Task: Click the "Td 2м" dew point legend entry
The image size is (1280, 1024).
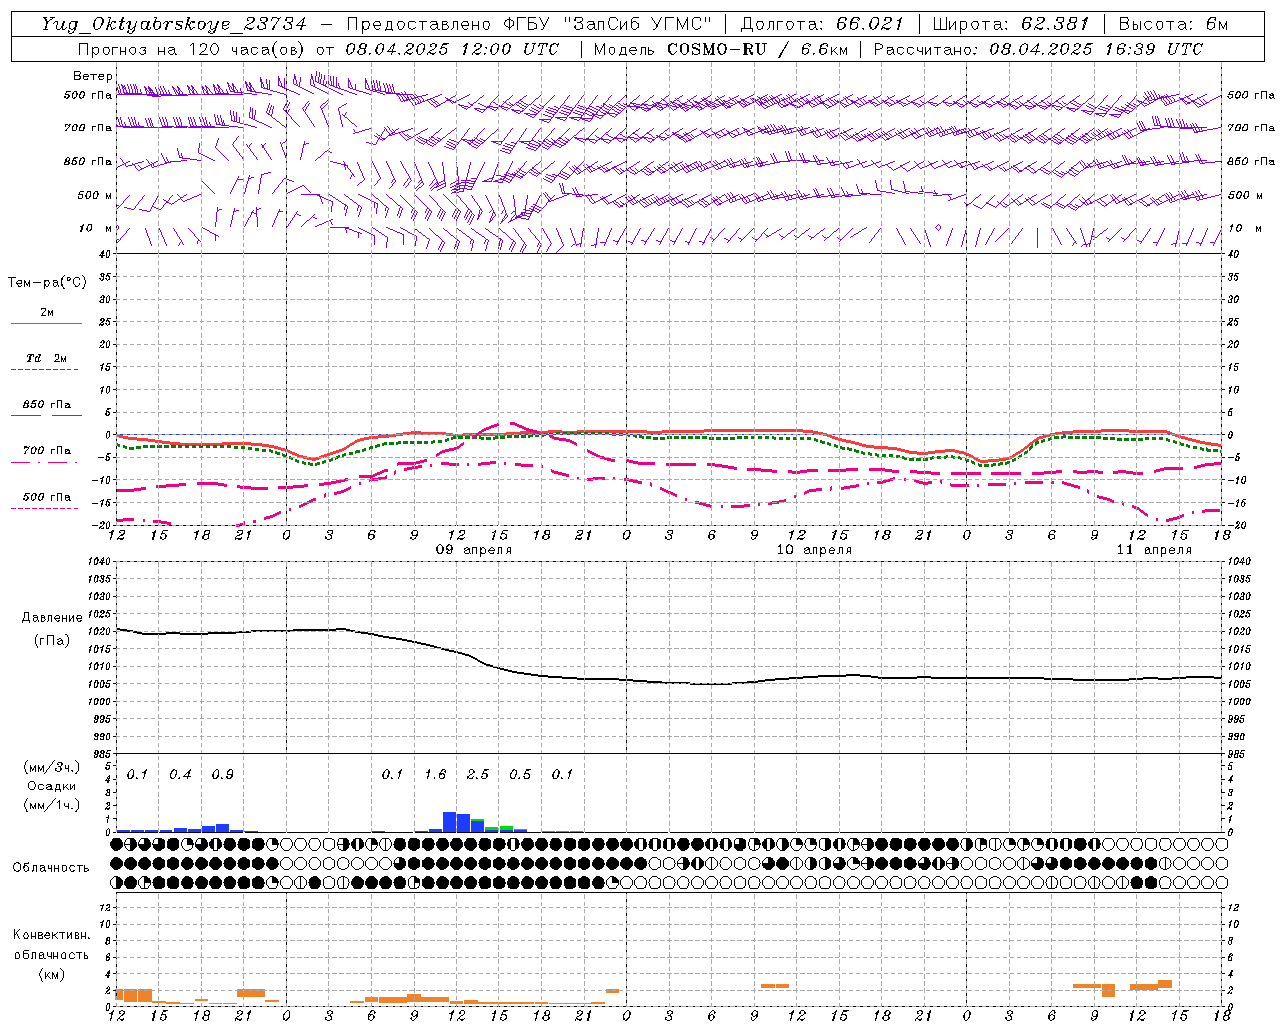Action: [x=46, y=358]
